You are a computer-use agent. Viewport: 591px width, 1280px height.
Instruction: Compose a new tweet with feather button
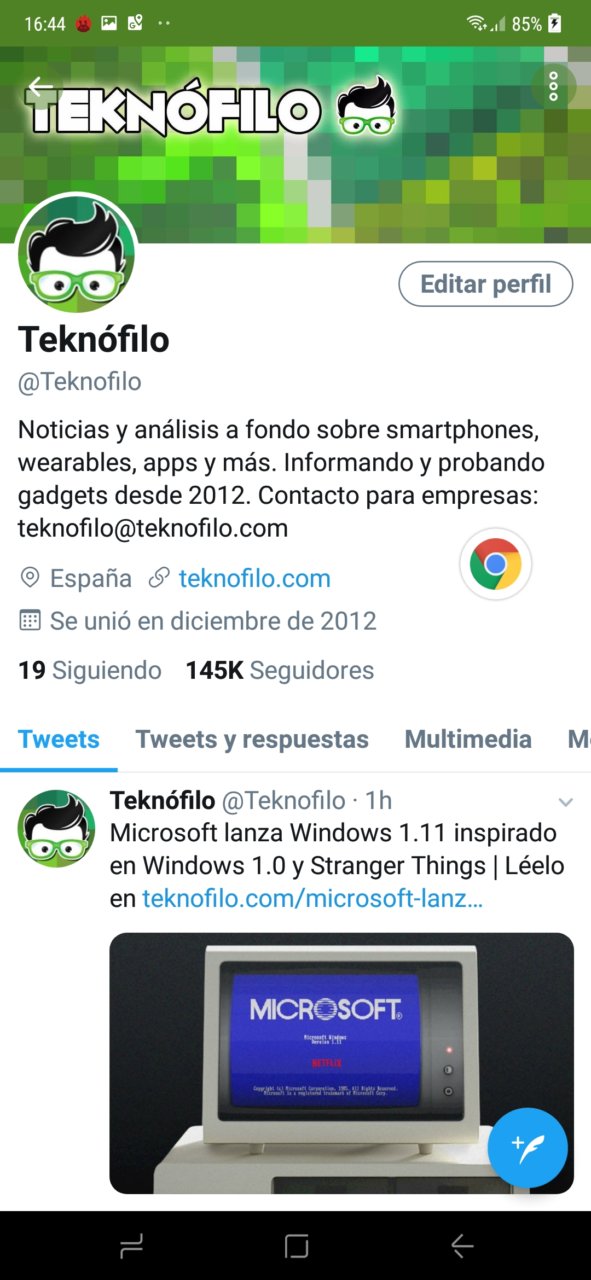[x=528, y=1147]
